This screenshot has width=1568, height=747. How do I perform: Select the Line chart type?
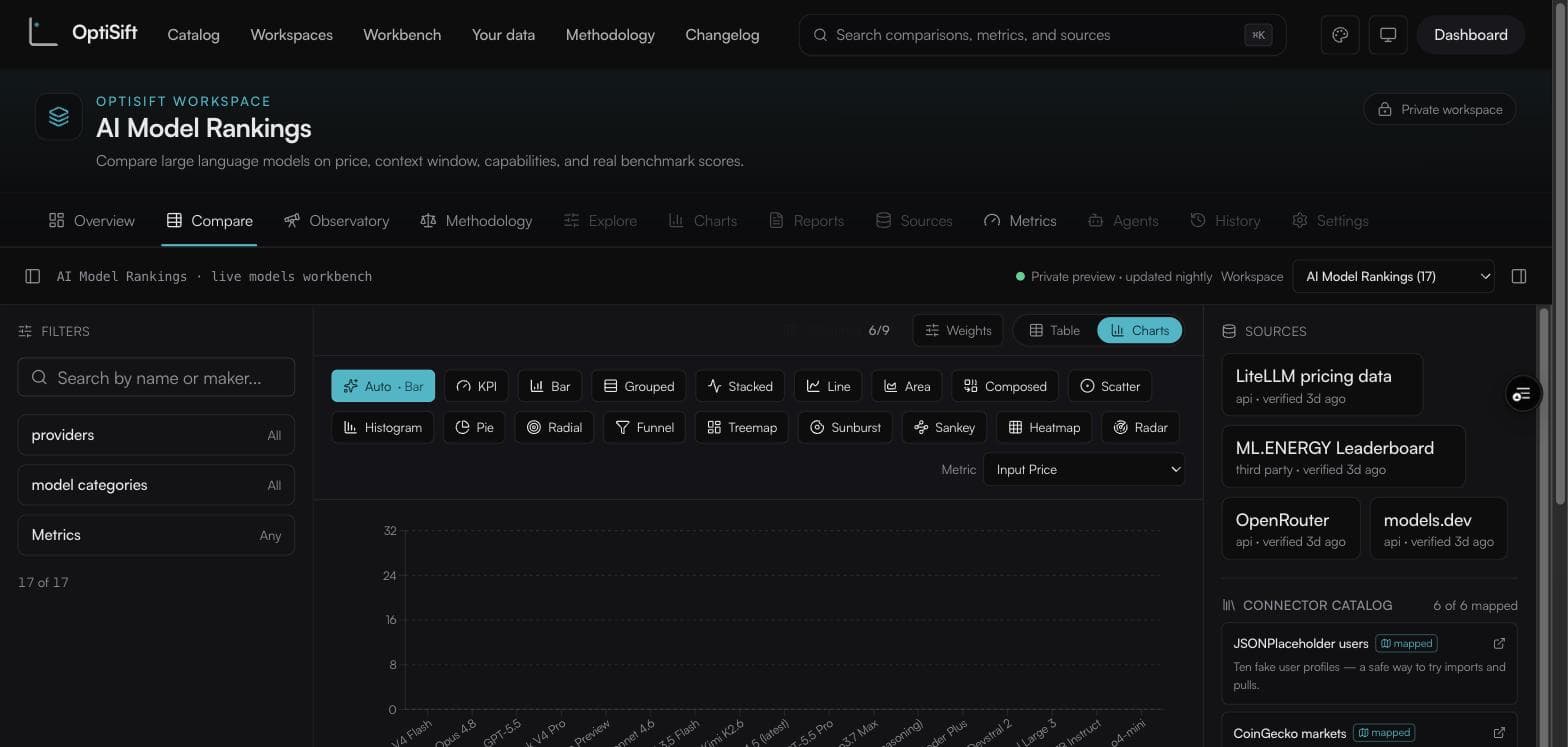[x=828, y=386]
